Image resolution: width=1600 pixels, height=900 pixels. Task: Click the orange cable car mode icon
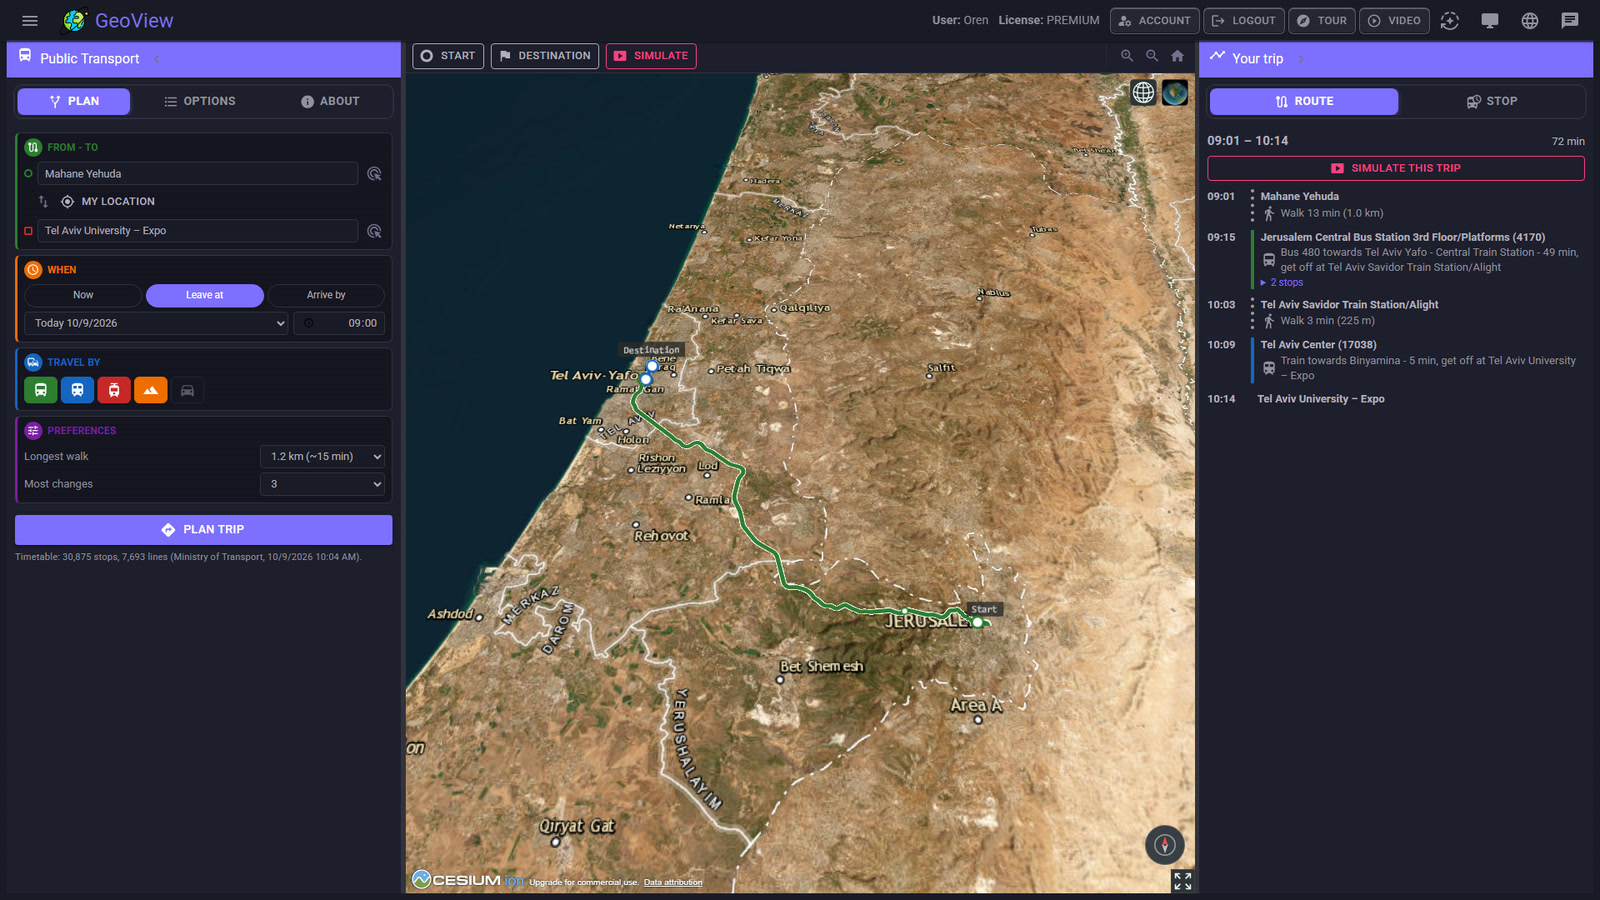pos(151,390)
